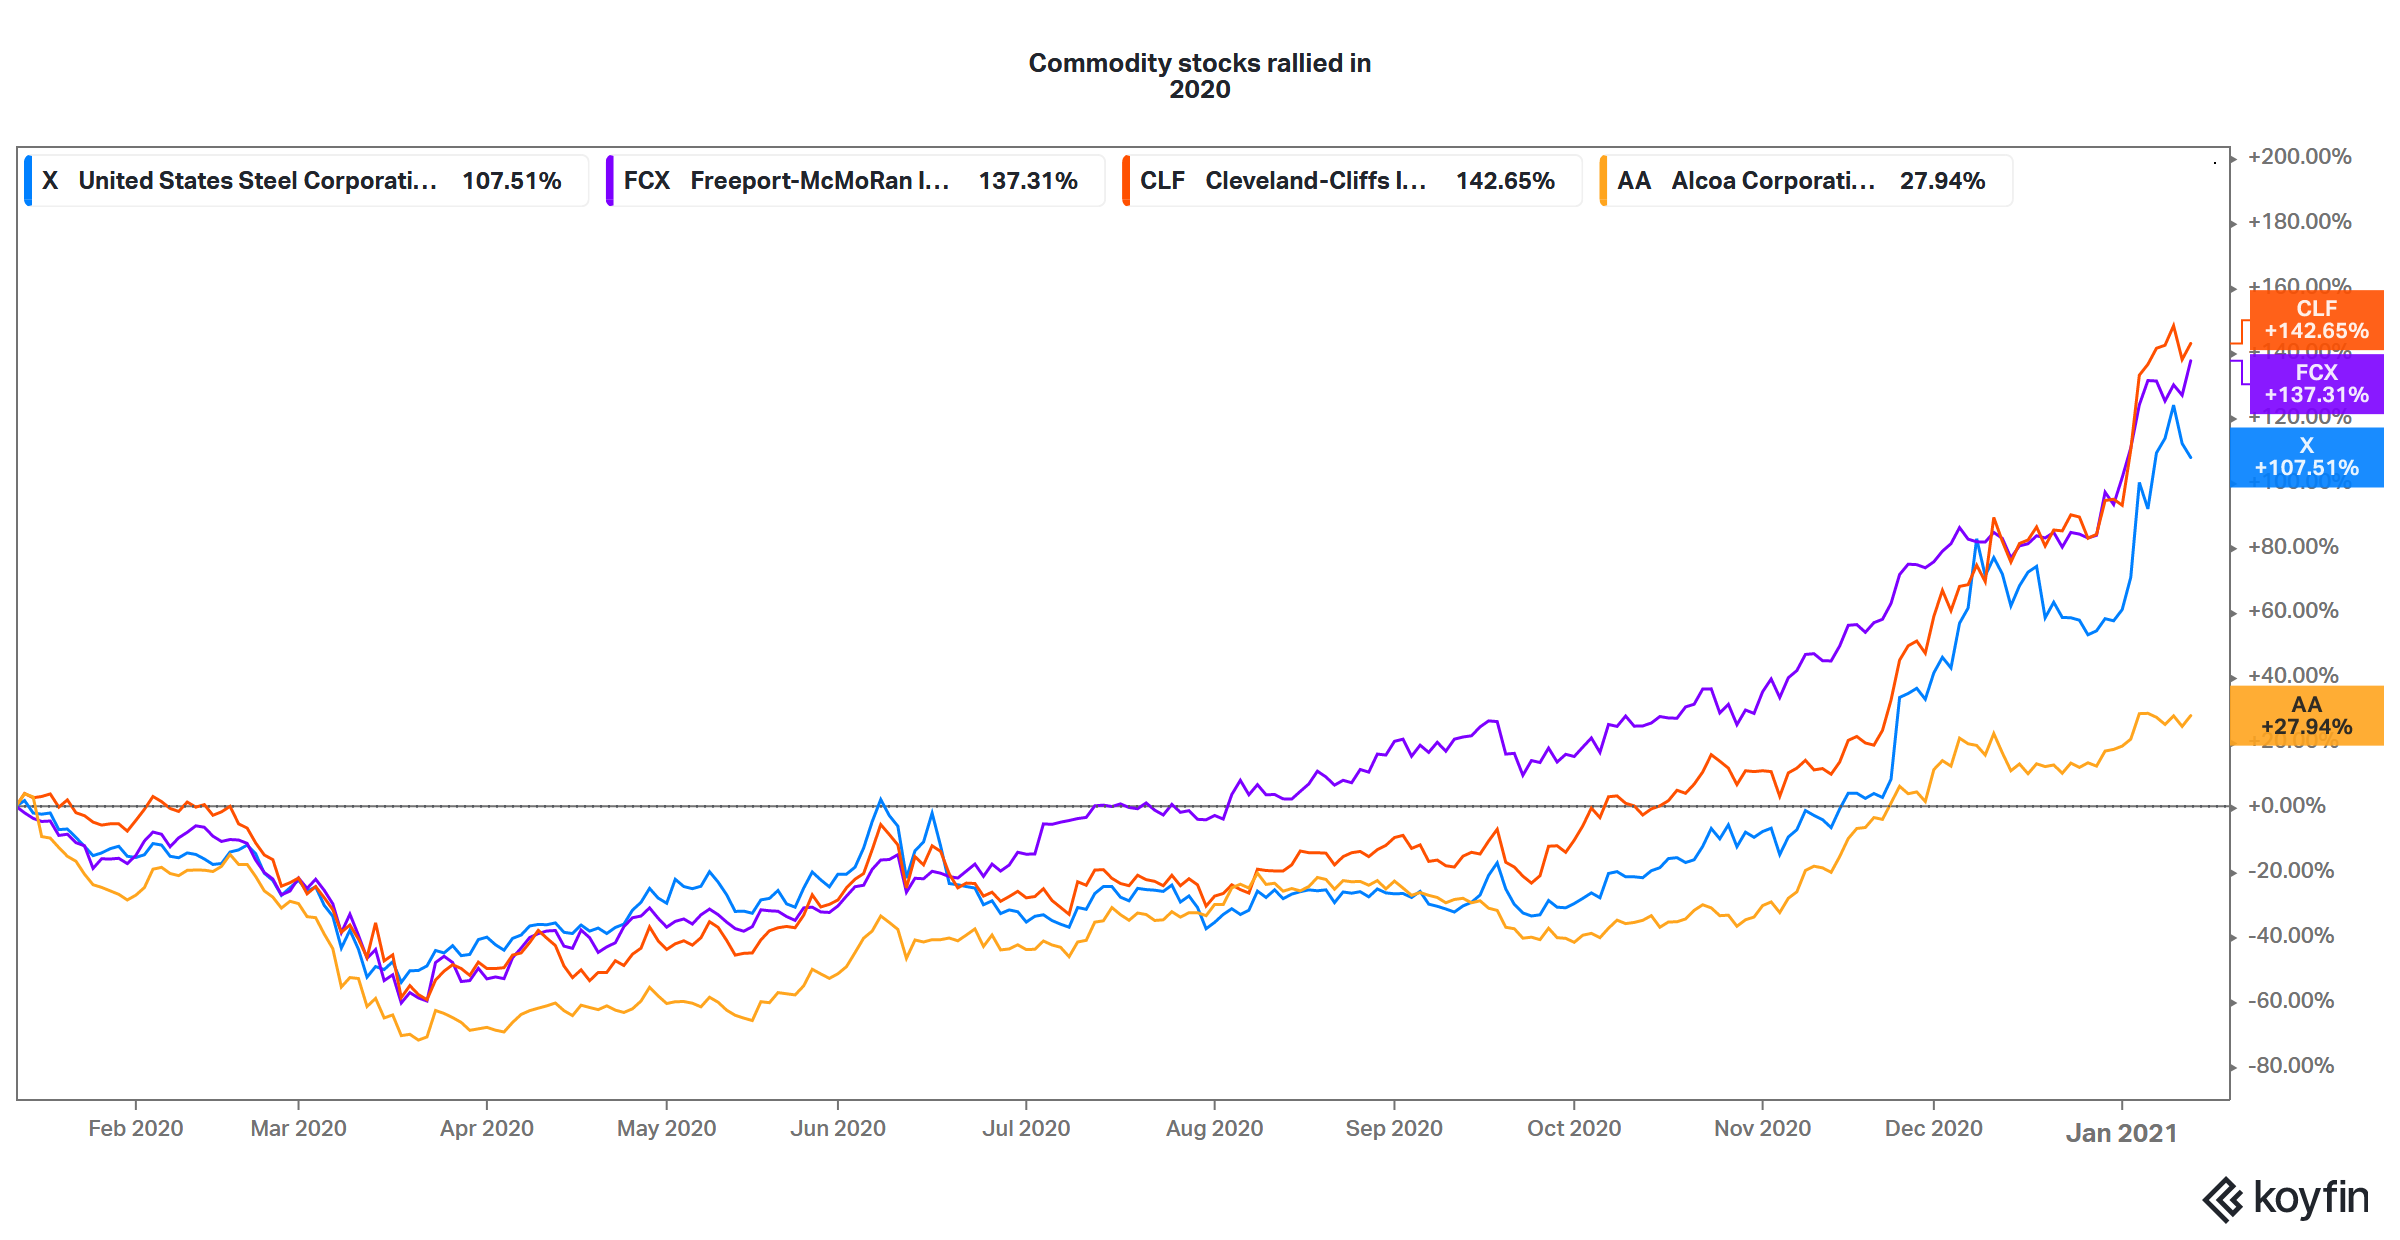Click the '+200.00%' y-axis label

click(2300, 157)
